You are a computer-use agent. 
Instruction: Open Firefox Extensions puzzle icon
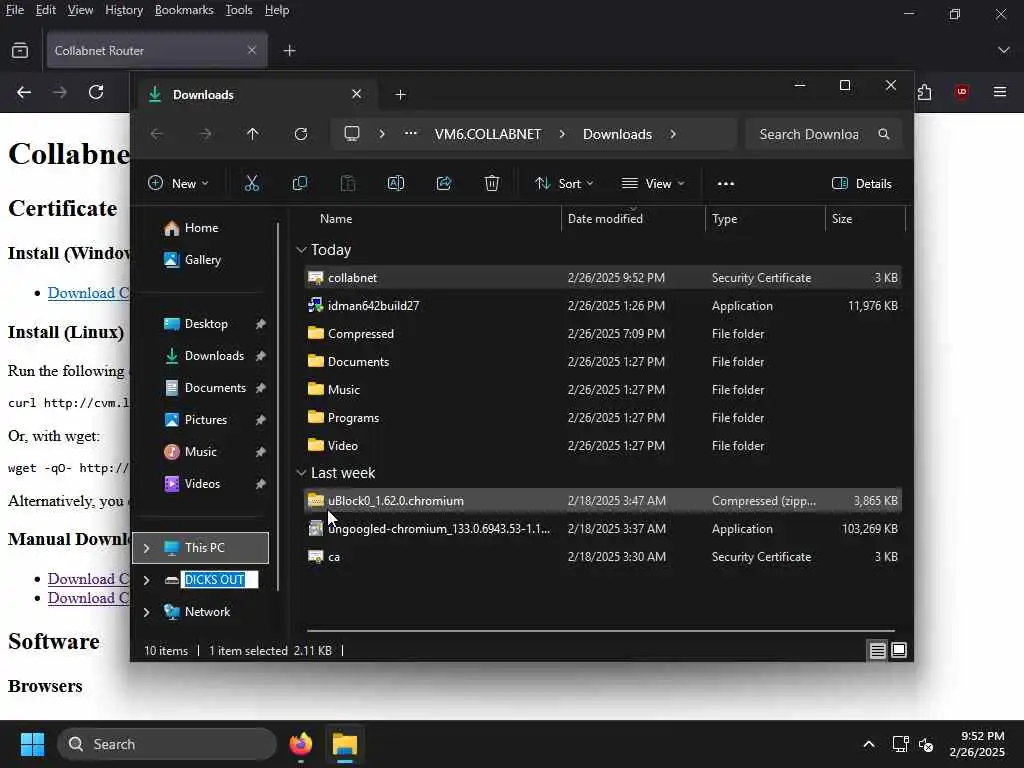click(x=924, y=92)
